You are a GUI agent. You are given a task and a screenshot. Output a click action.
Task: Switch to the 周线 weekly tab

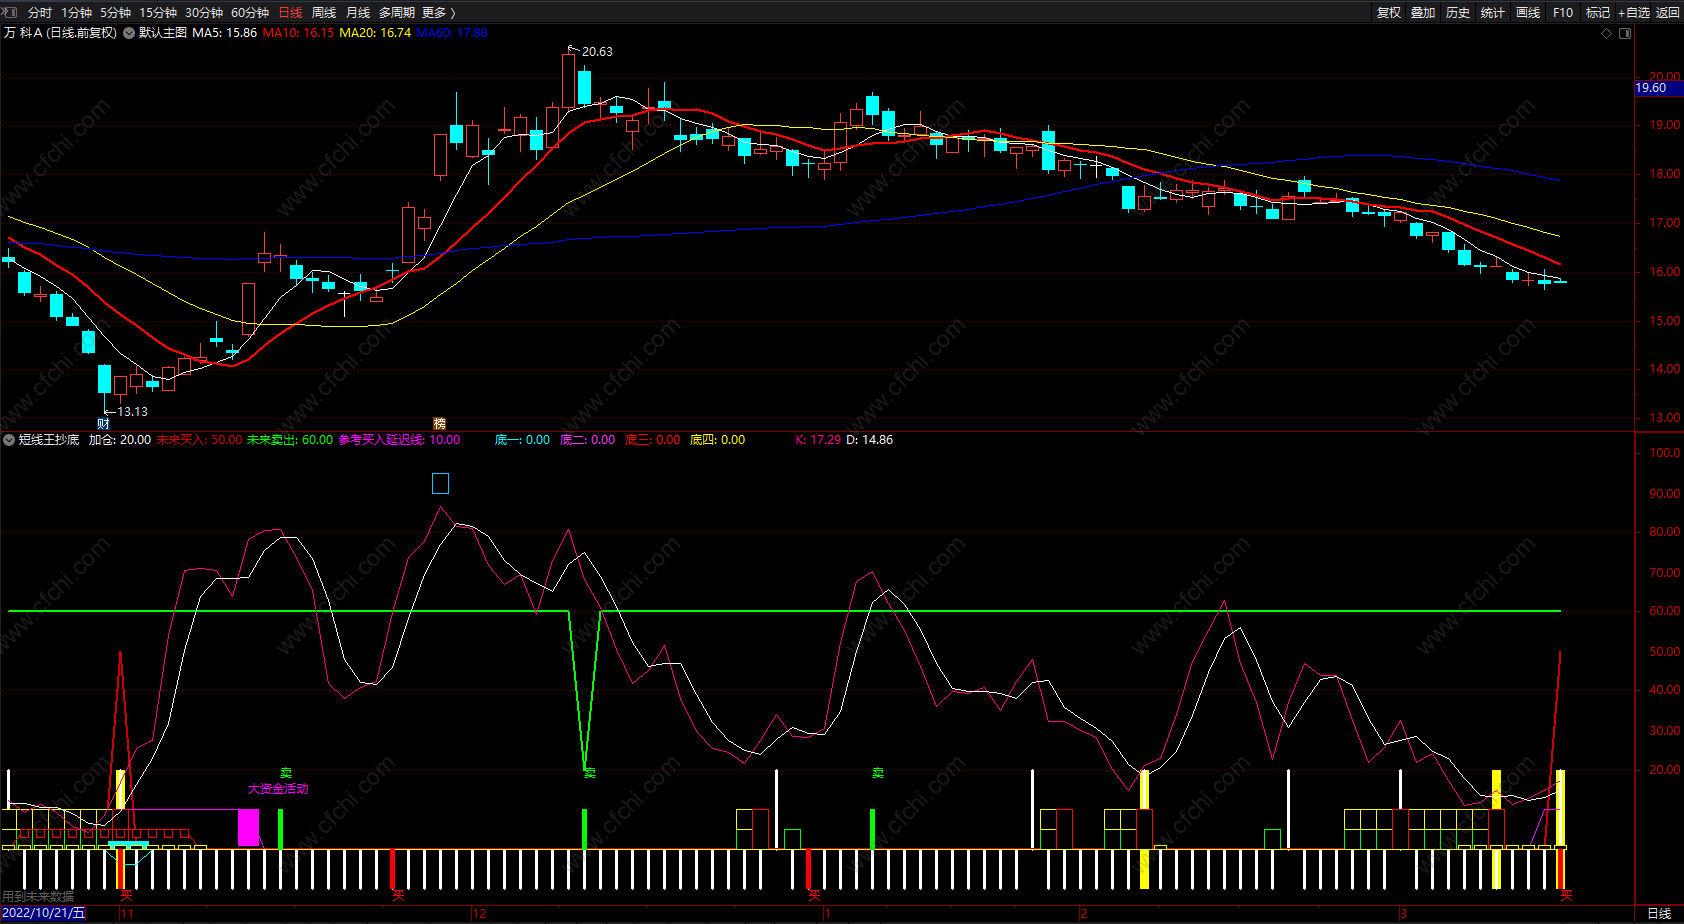click(x=324, y=12)
